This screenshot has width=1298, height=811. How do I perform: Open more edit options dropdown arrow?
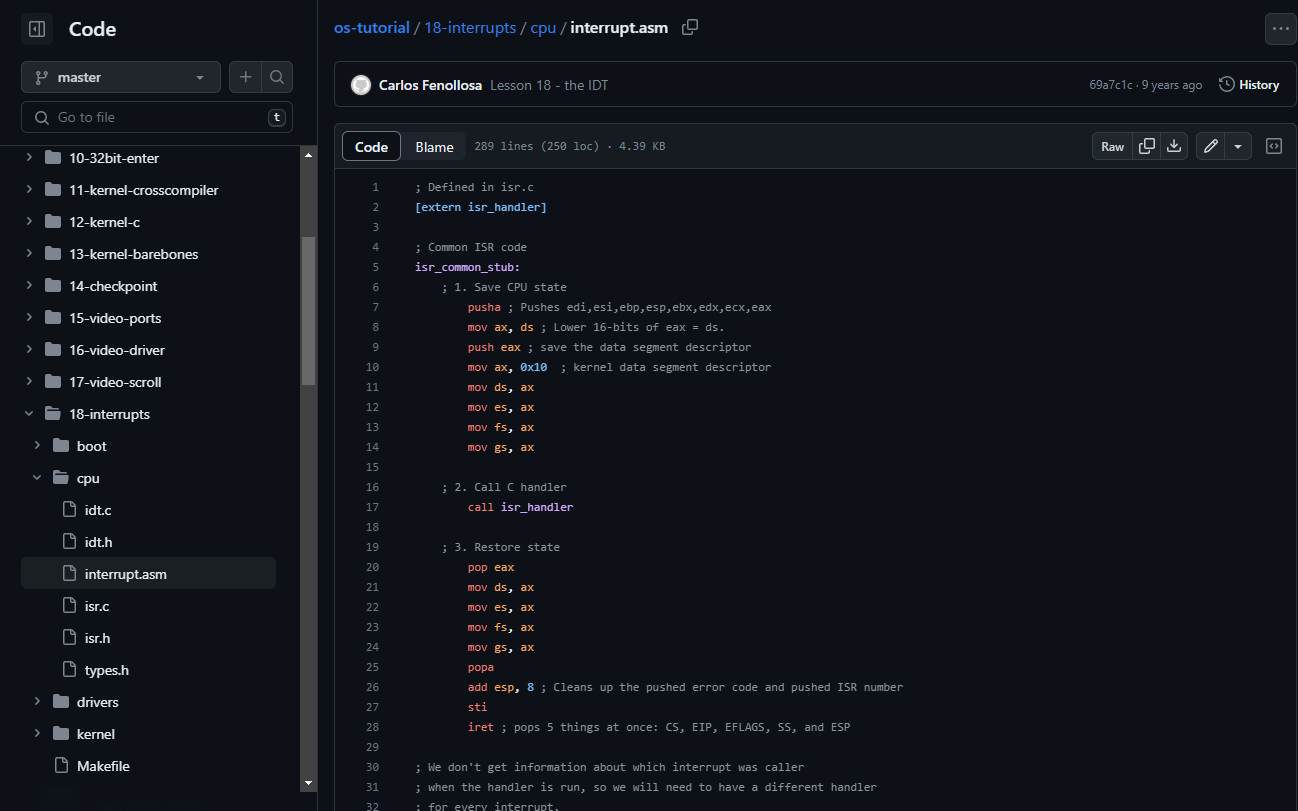click(1238, 146)
